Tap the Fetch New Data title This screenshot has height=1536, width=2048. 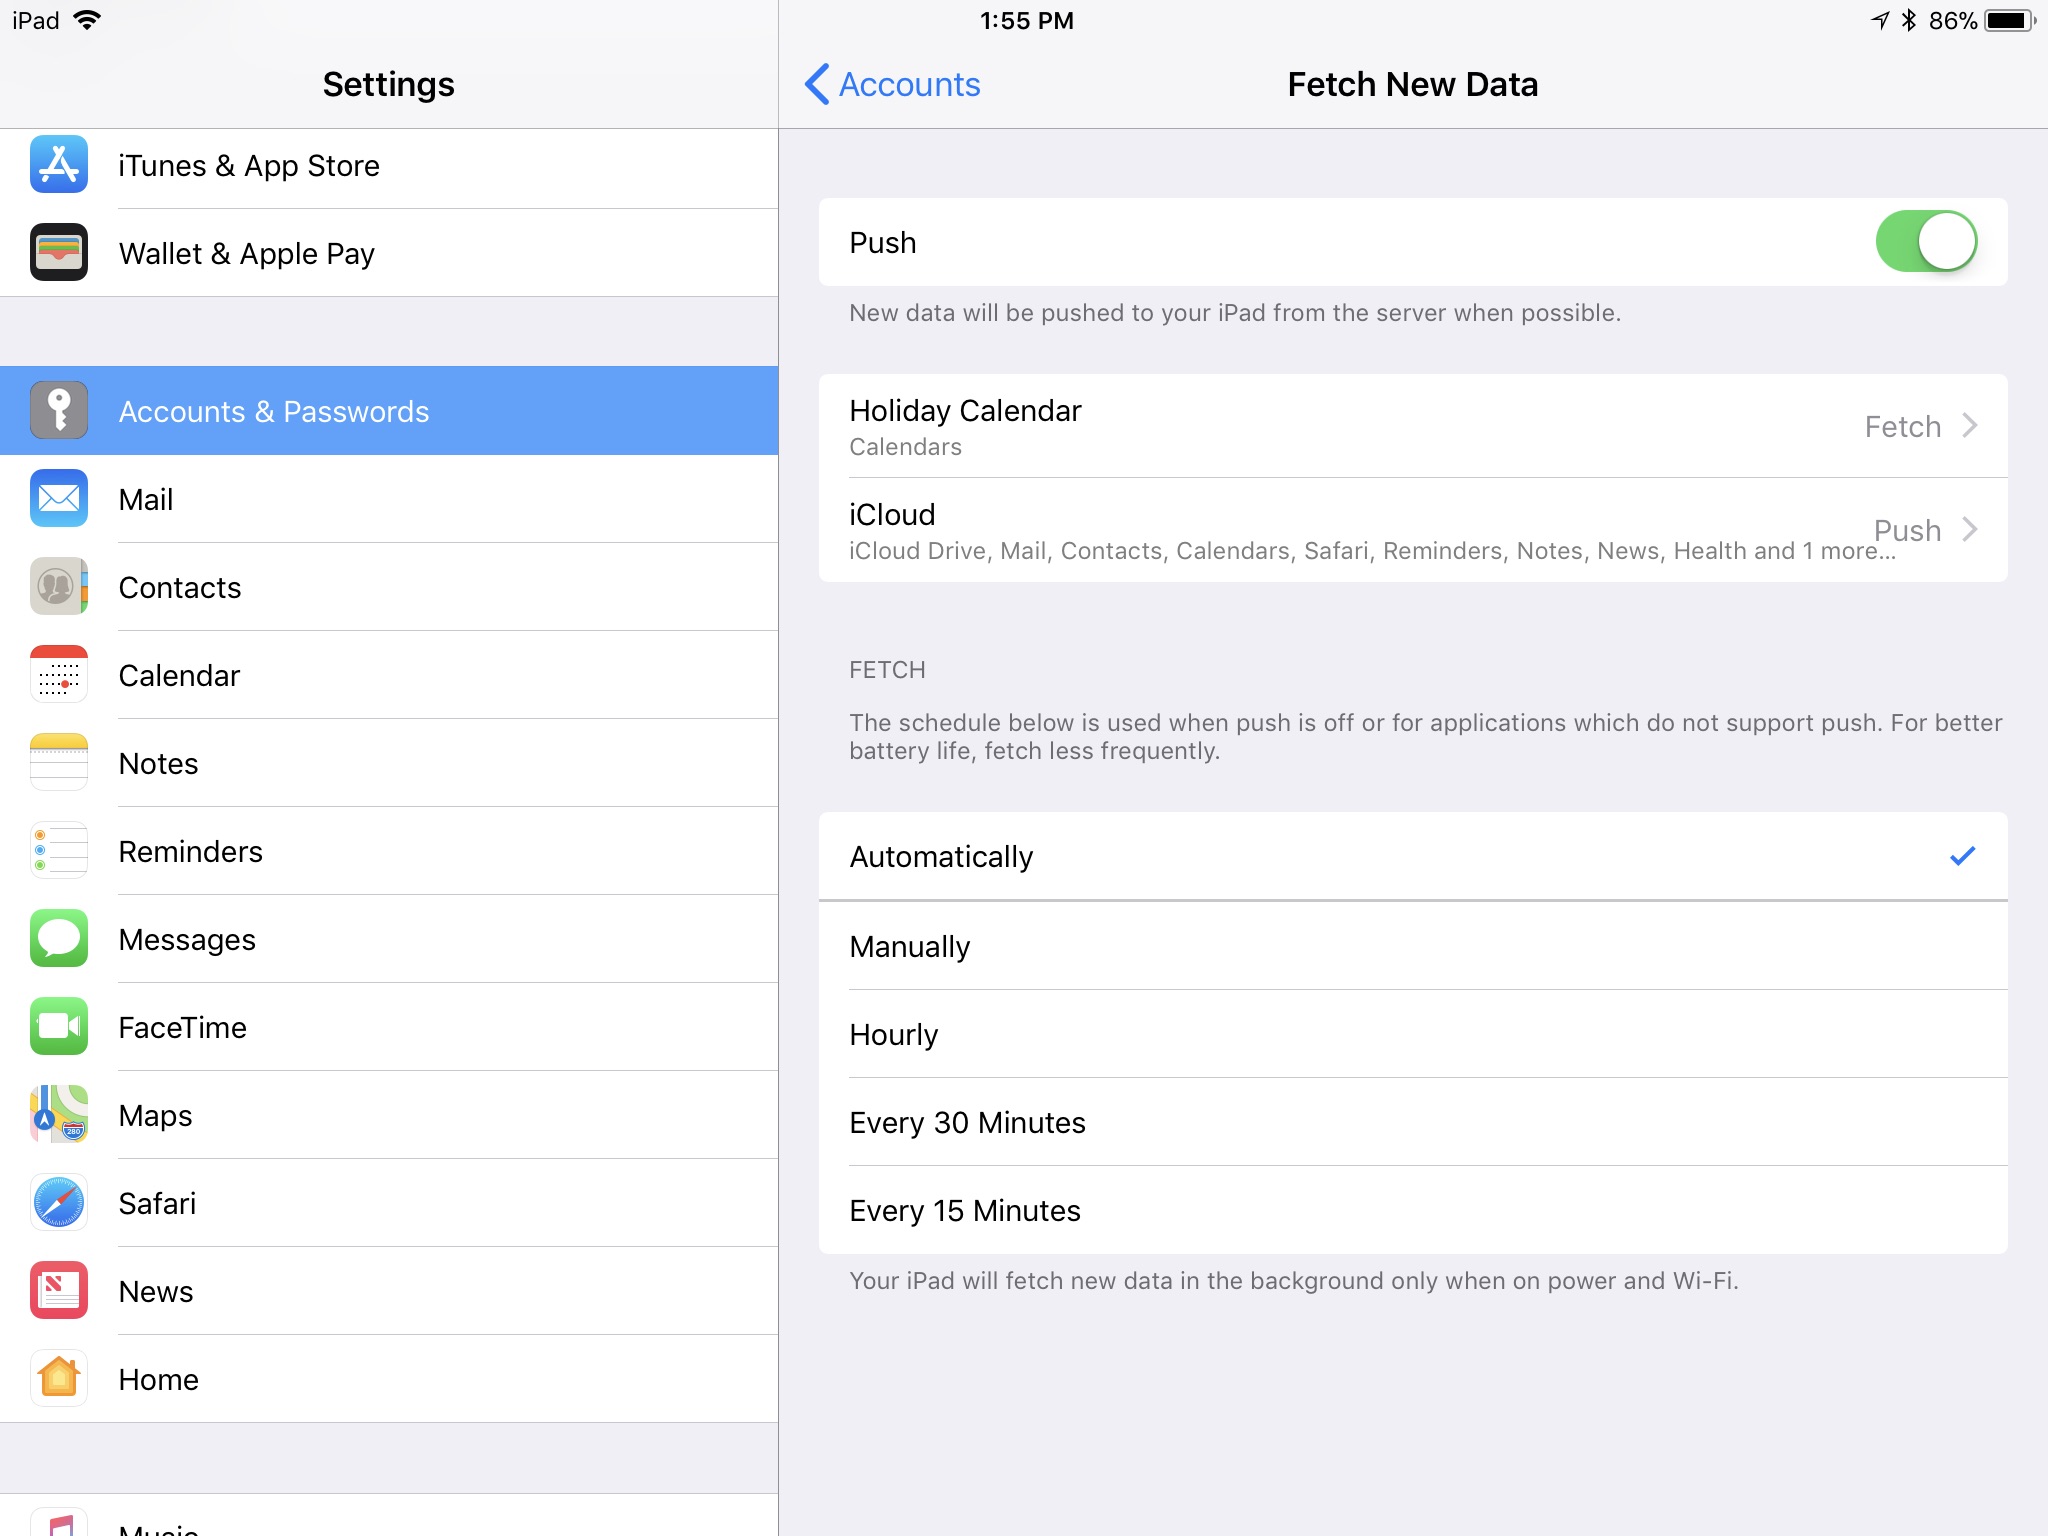[1412, 84]
